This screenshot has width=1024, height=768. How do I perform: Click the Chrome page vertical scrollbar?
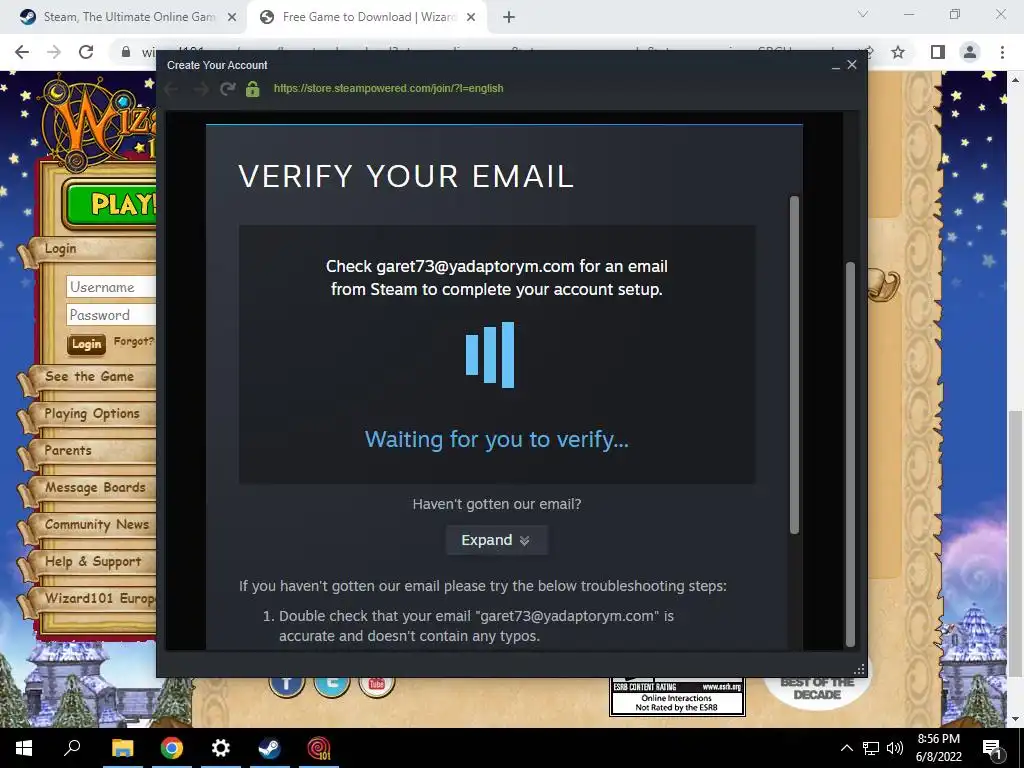tap(1015, 542)
